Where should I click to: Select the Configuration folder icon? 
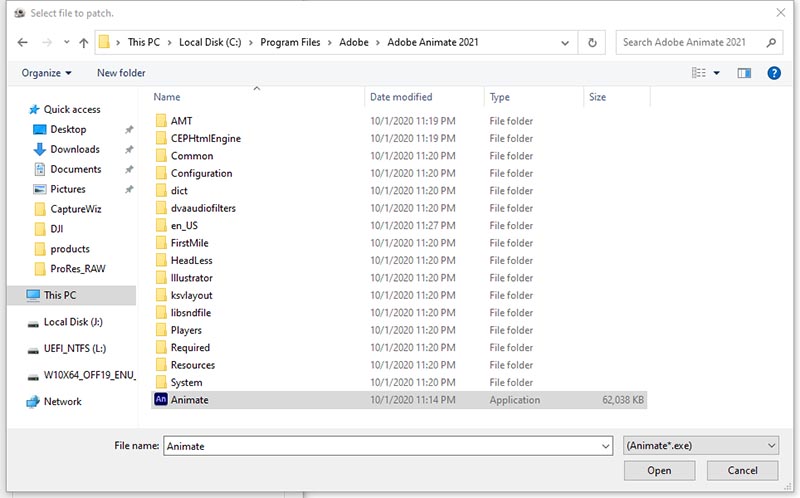pos(161,173)
